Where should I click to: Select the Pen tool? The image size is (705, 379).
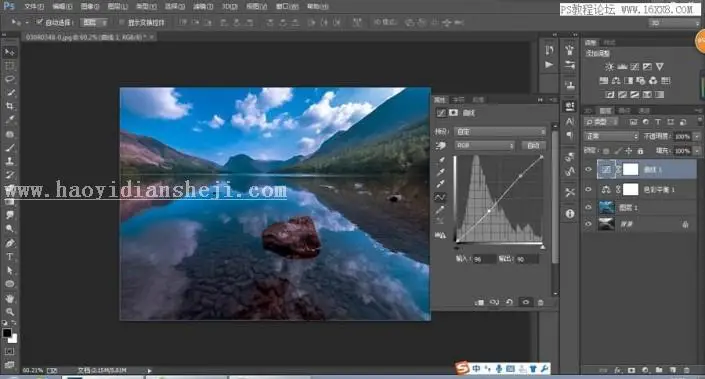[x=9, y=243]
